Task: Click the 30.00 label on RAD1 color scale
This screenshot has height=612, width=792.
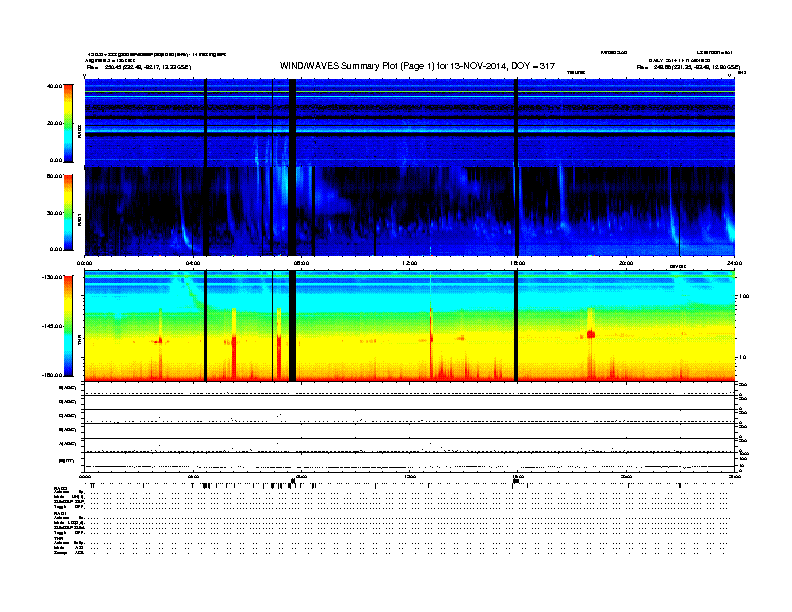Action: pyautogui.click(x=54, y=213)
